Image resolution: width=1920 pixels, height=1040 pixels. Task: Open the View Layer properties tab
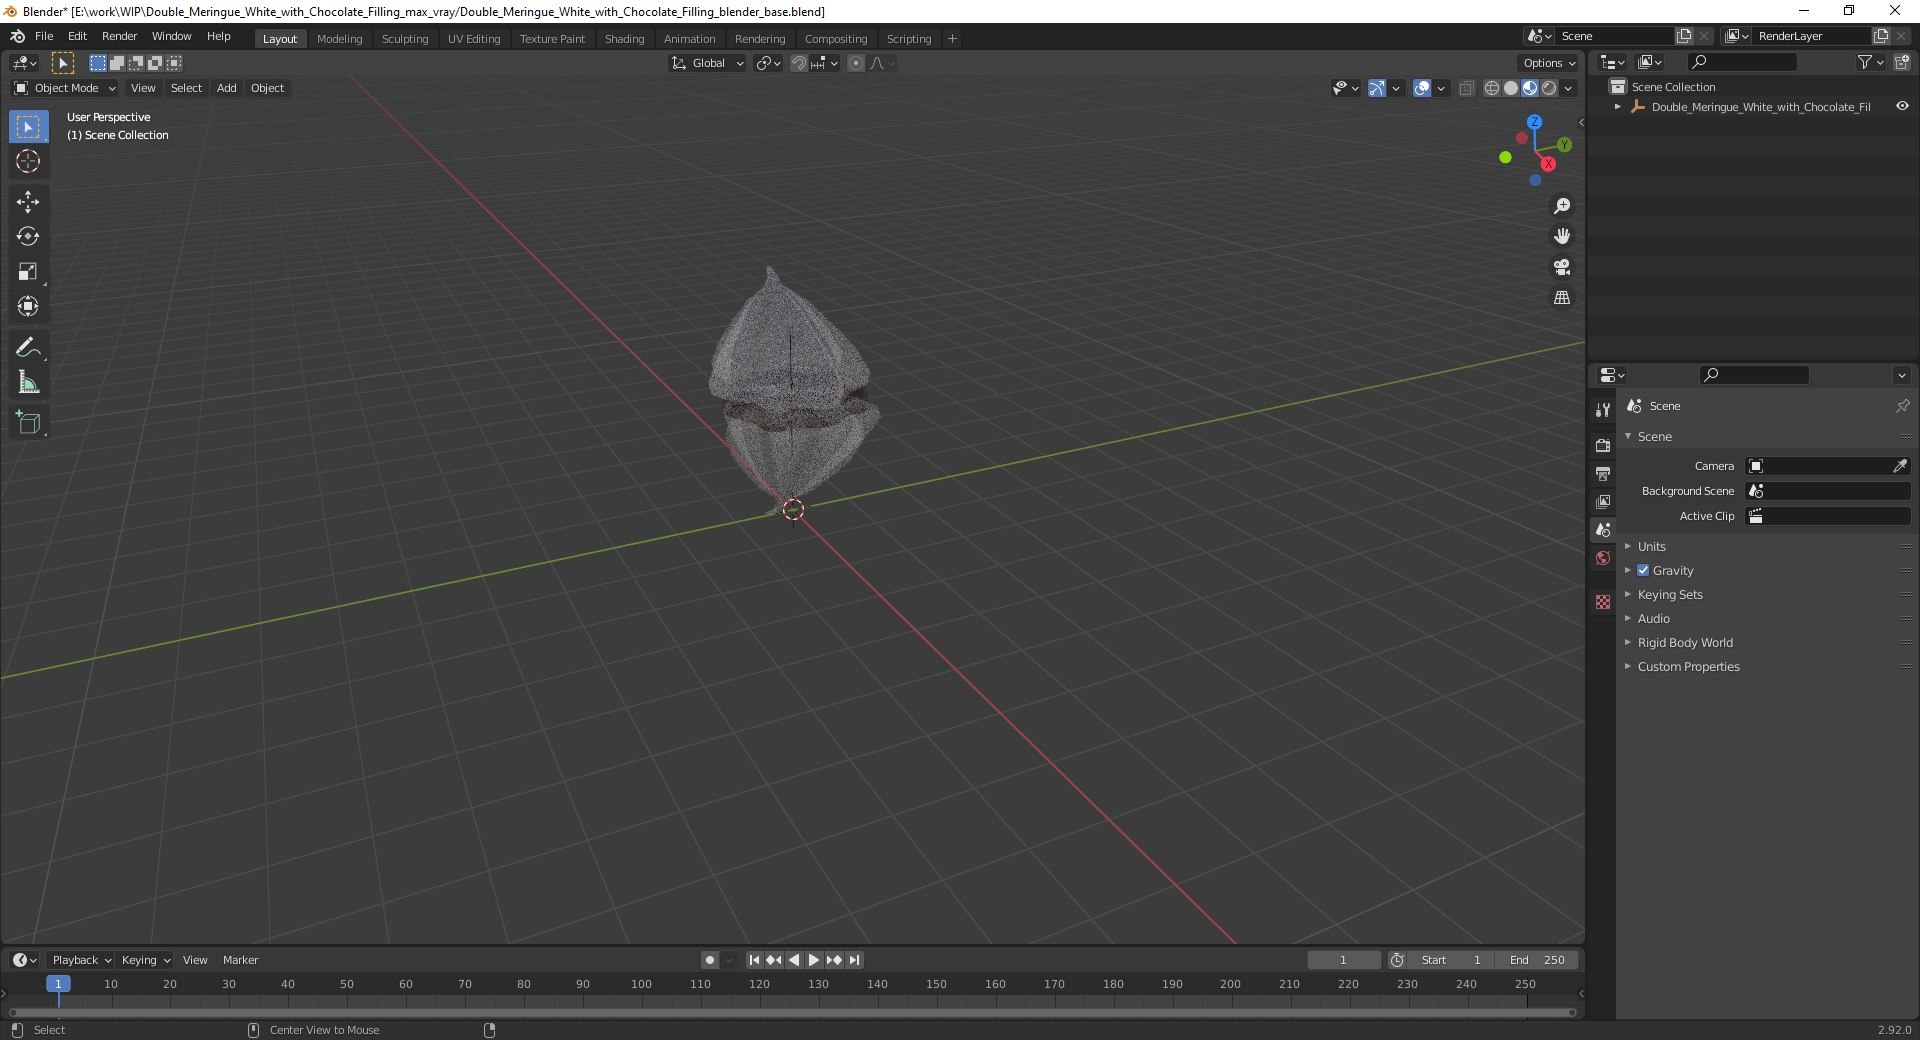(x=1603, y=501)
